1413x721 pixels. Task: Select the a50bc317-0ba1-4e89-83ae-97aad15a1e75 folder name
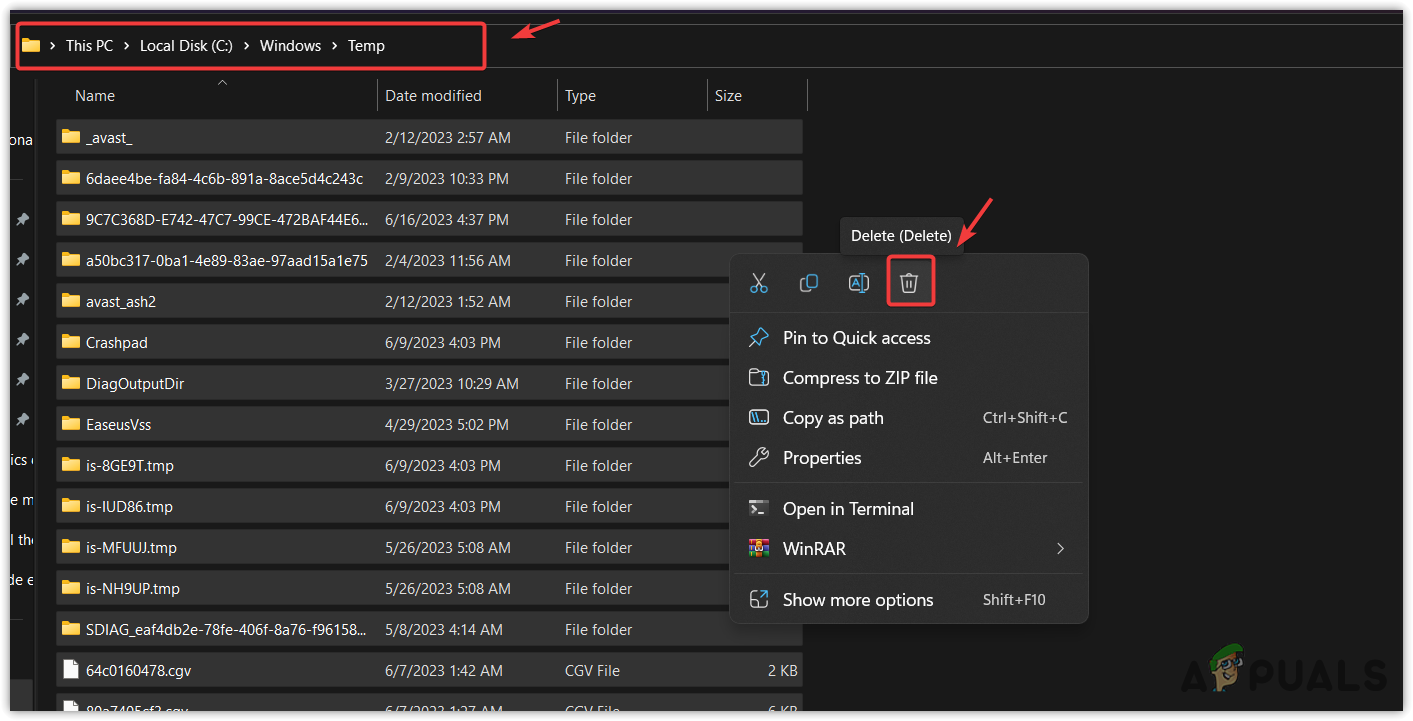tap(227, 260)
